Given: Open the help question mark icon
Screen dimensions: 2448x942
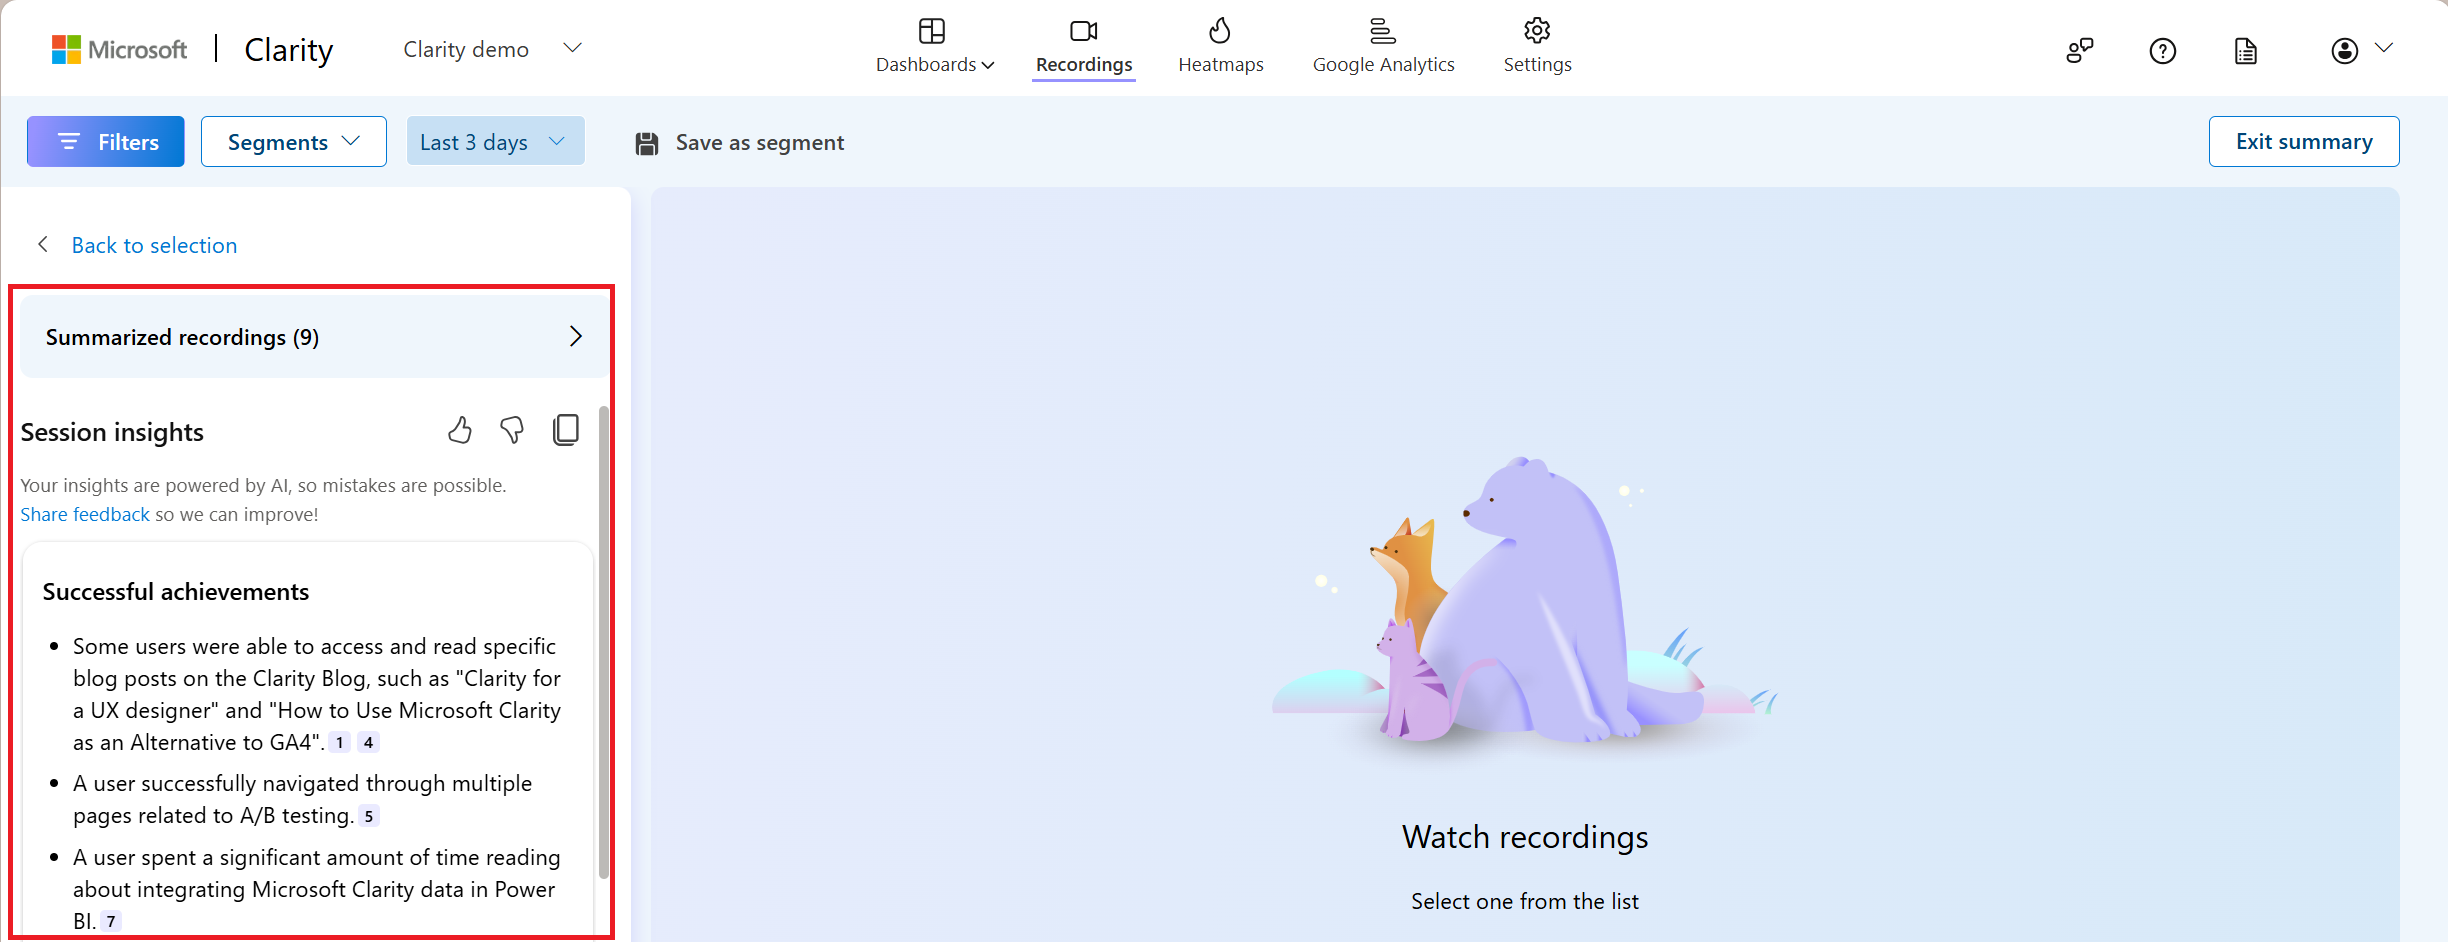Looking at the screenshot, I should [x=2163, y=51].
